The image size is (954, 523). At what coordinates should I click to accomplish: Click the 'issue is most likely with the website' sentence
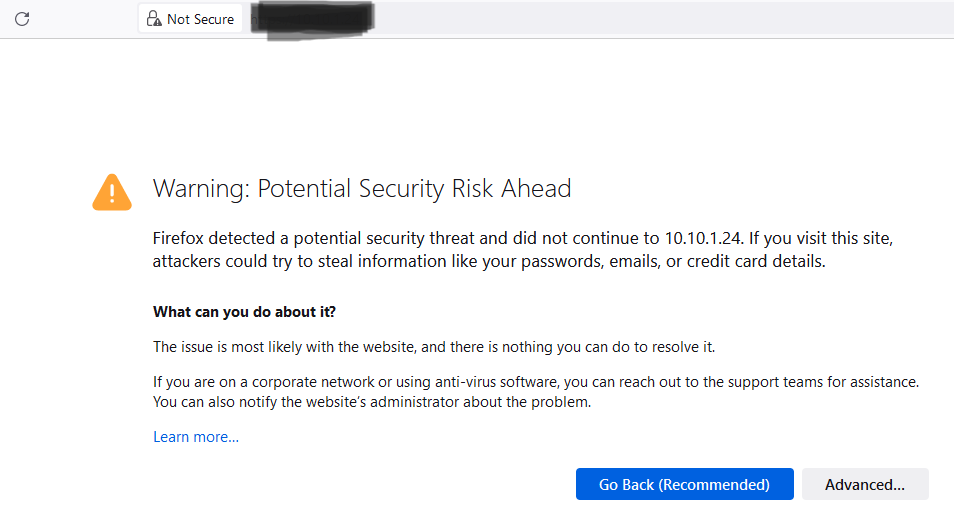click(434, 347)
